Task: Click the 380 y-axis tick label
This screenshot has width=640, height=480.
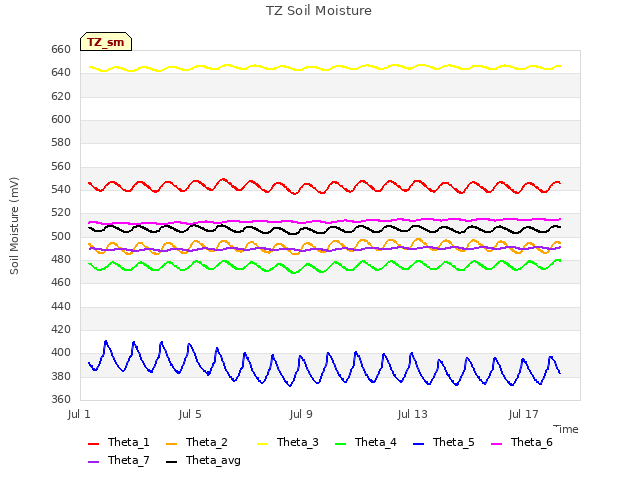Action: tap(61, 376)
